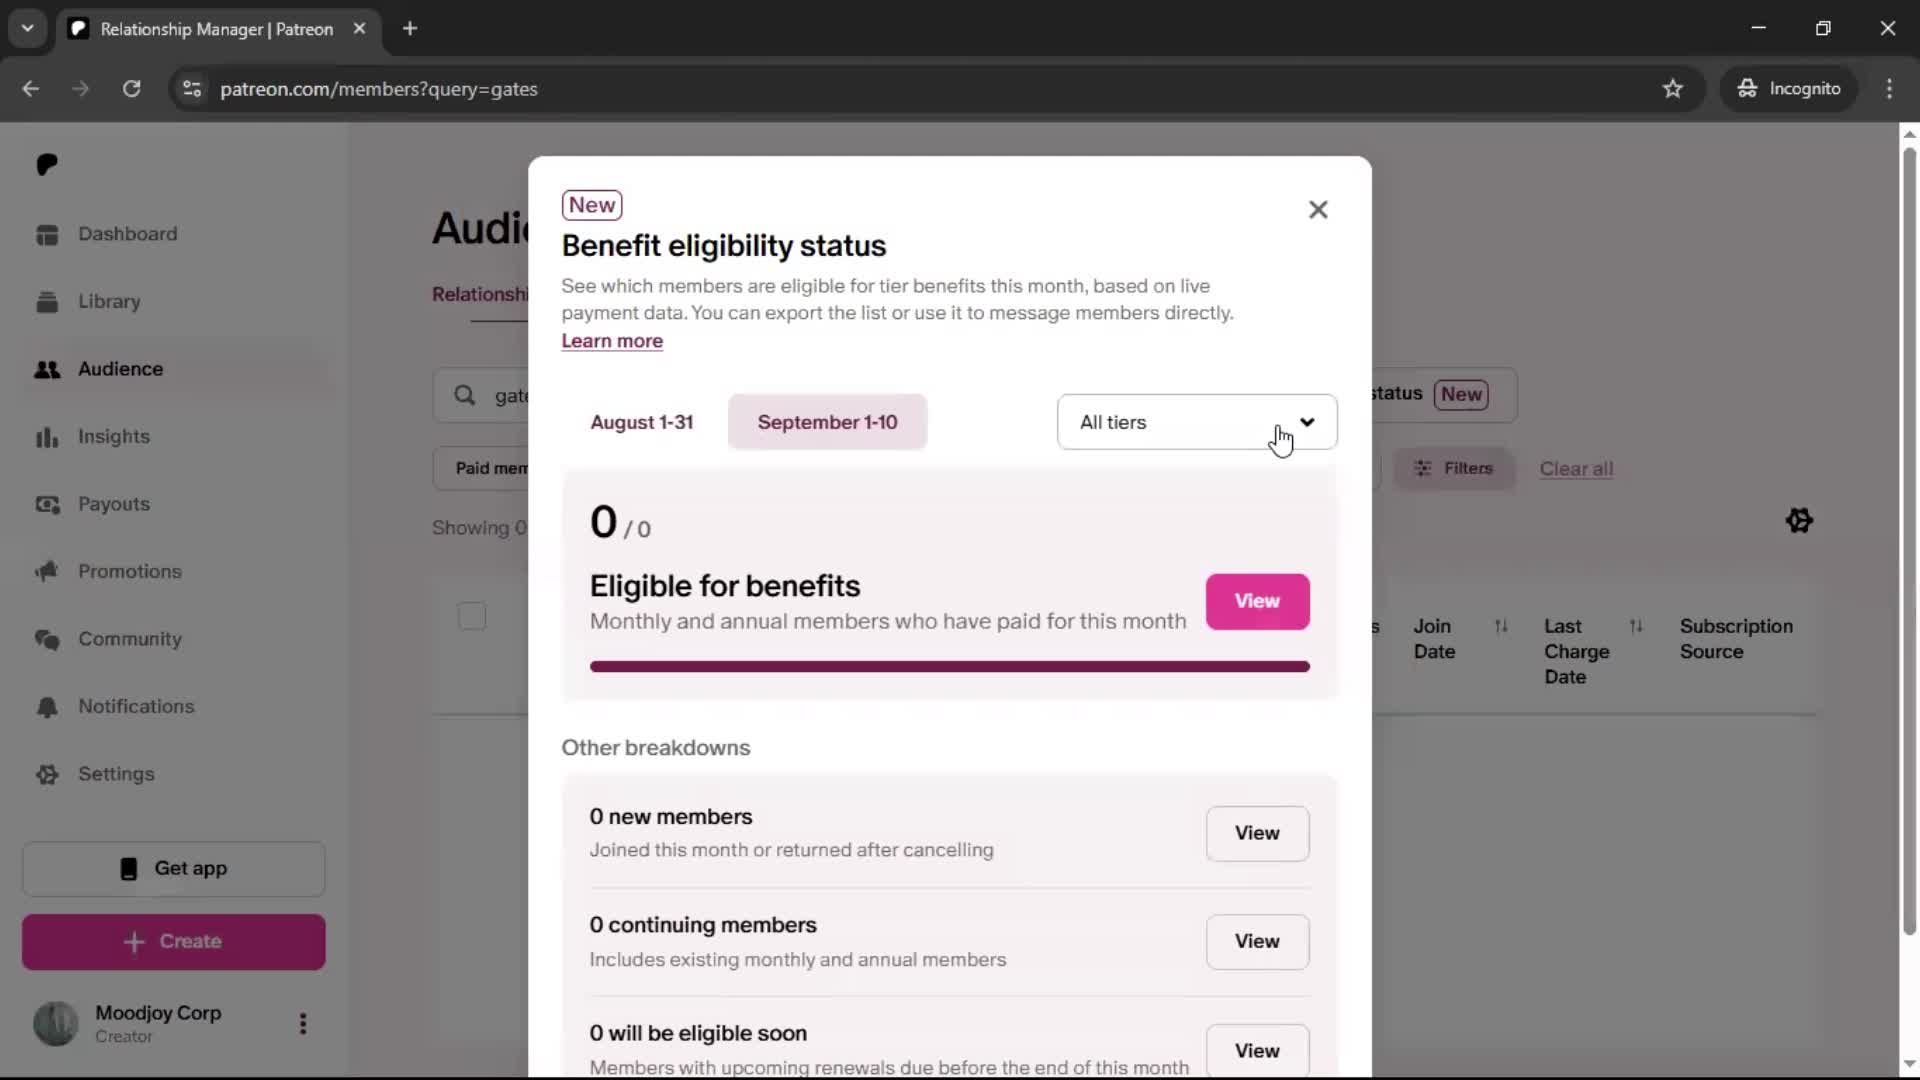
Task: Sort by Join Date column arrows
Action: [1501, 627]
